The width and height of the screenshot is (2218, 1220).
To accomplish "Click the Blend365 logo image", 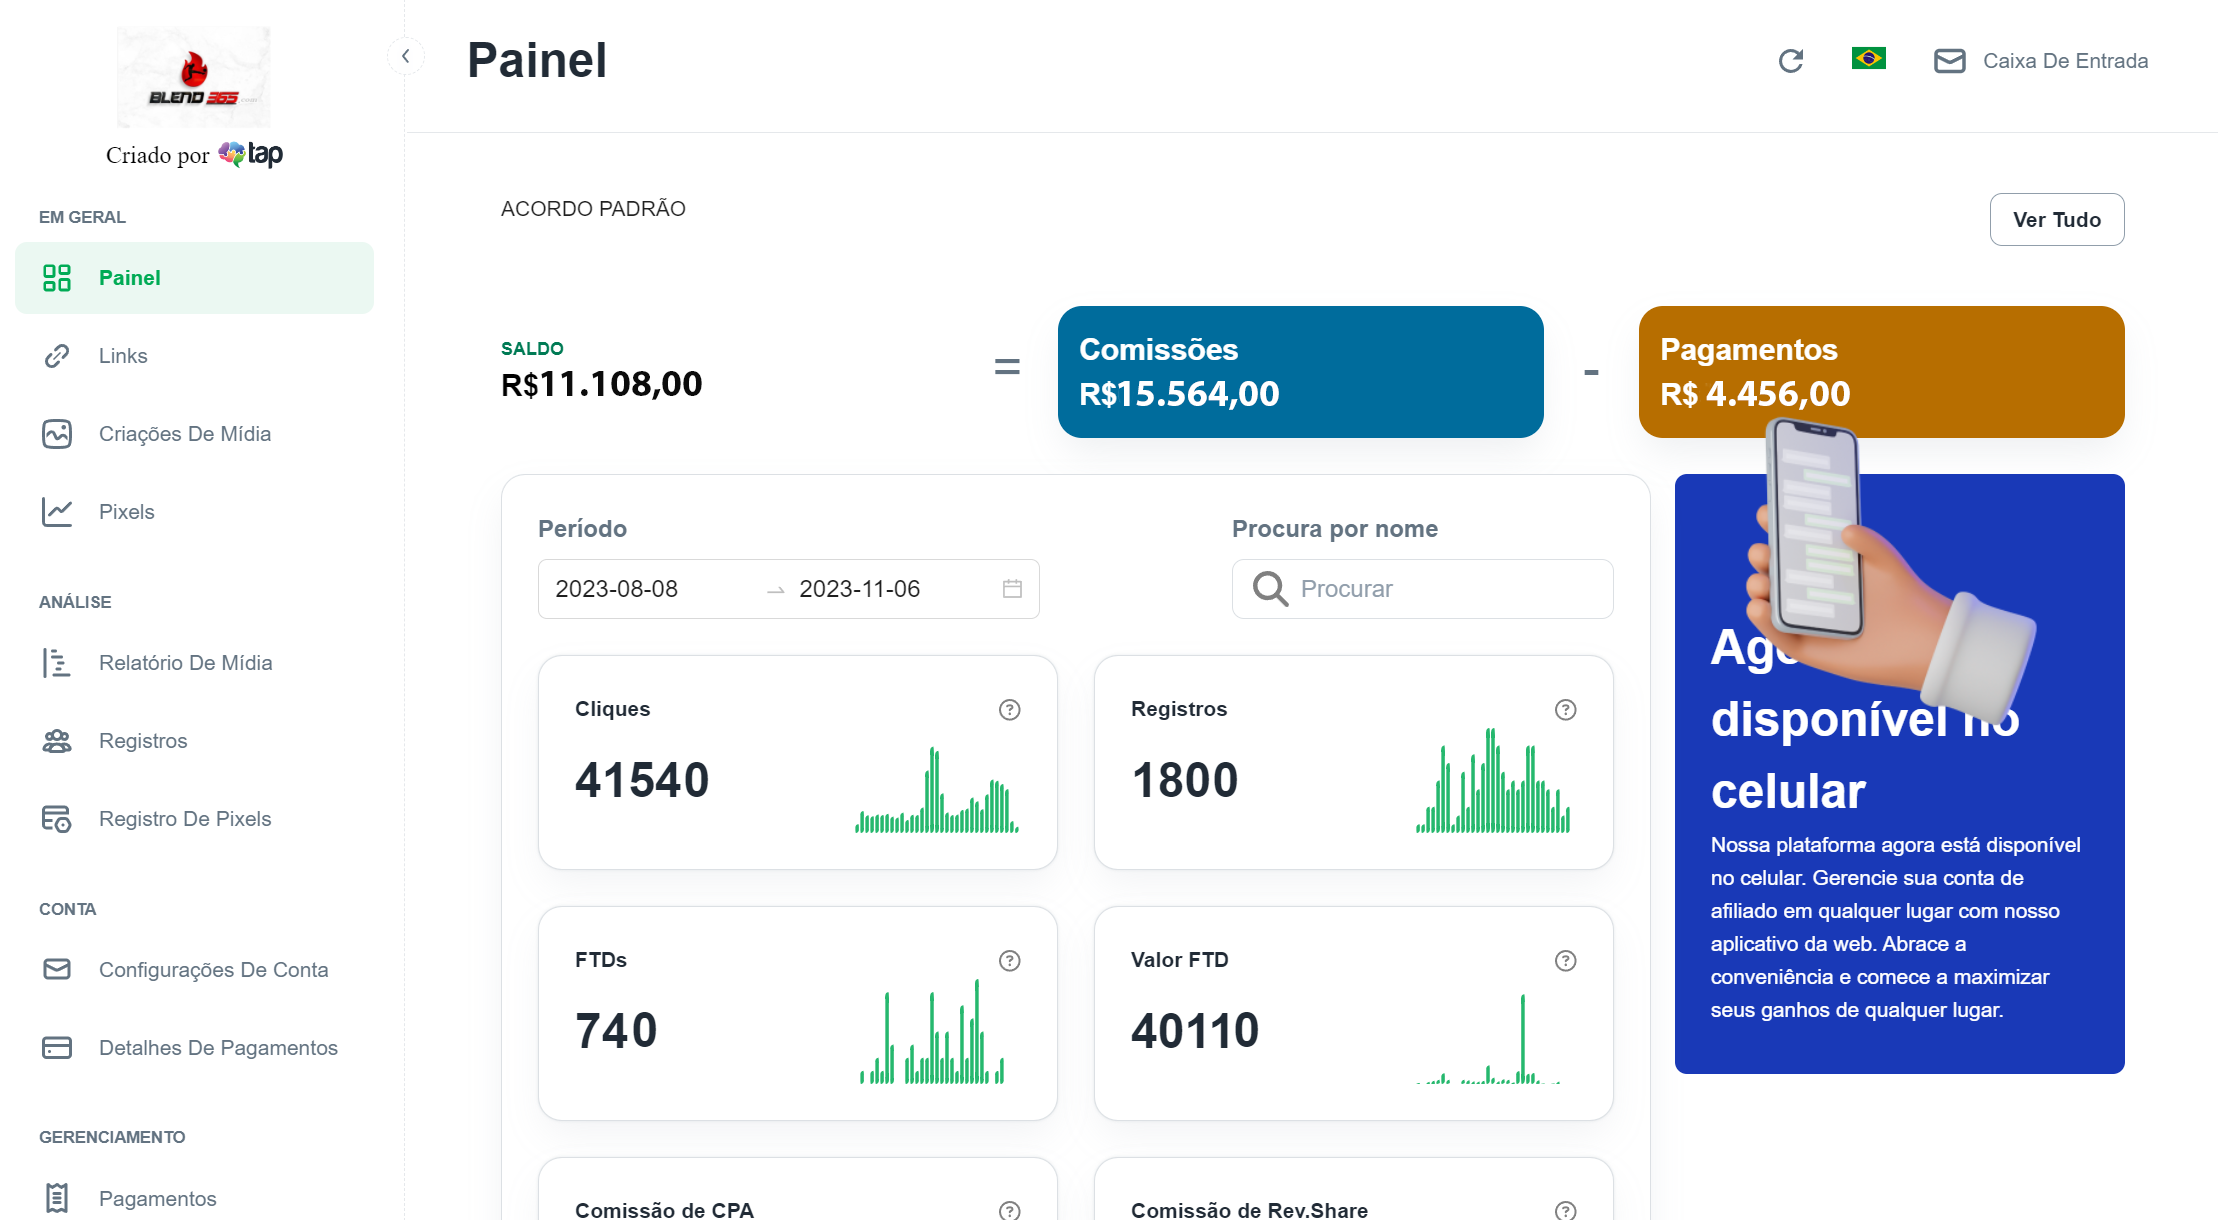I will coord(193,77).
